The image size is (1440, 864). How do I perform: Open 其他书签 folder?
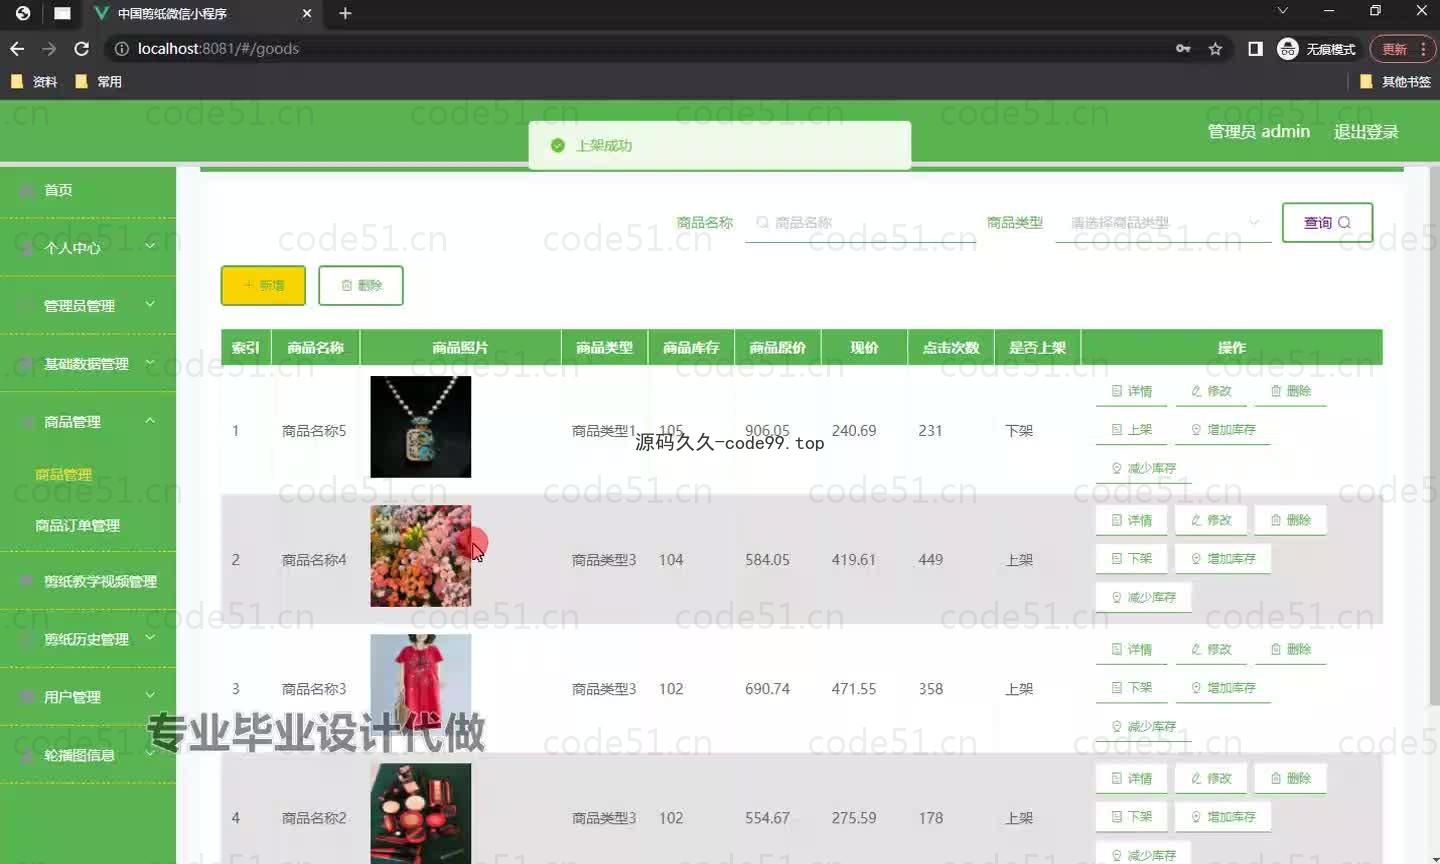click(1396, 82)
